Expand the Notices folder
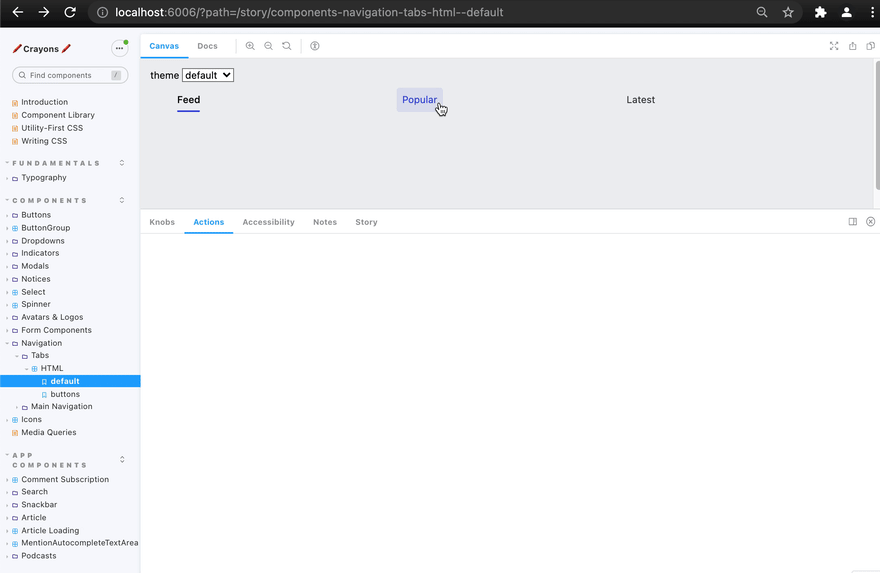The image size is (880, 573). (x=36, y=279)
